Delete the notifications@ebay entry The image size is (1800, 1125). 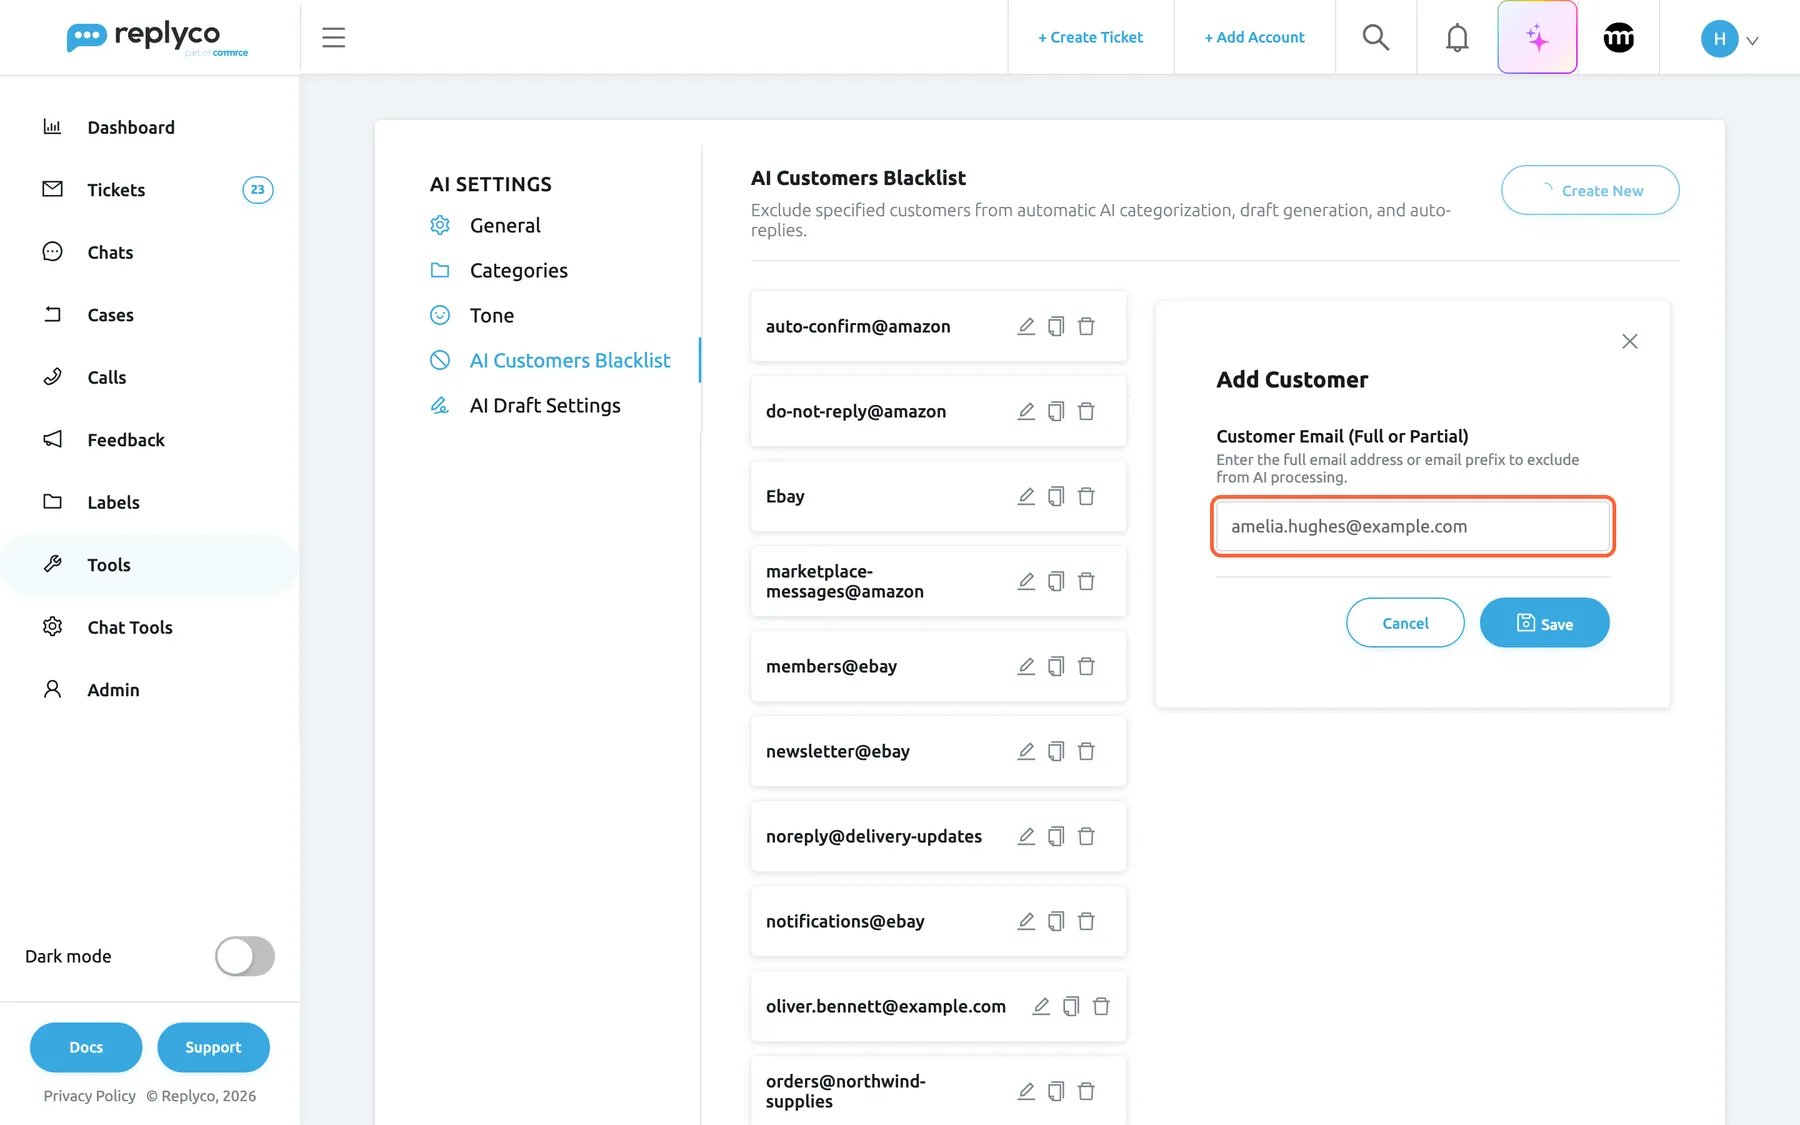coord(1086,921)
